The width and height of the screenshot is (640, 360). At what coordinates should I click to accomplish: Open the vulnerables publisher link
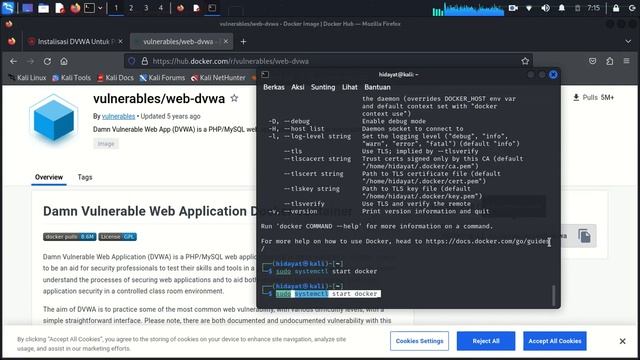click(x=118, y=116)
